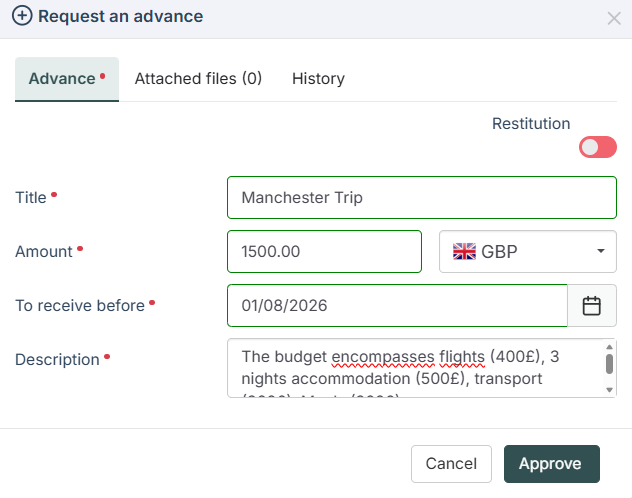
Task: Switch to the Attached files (0) tab
Action: point(198,79)
